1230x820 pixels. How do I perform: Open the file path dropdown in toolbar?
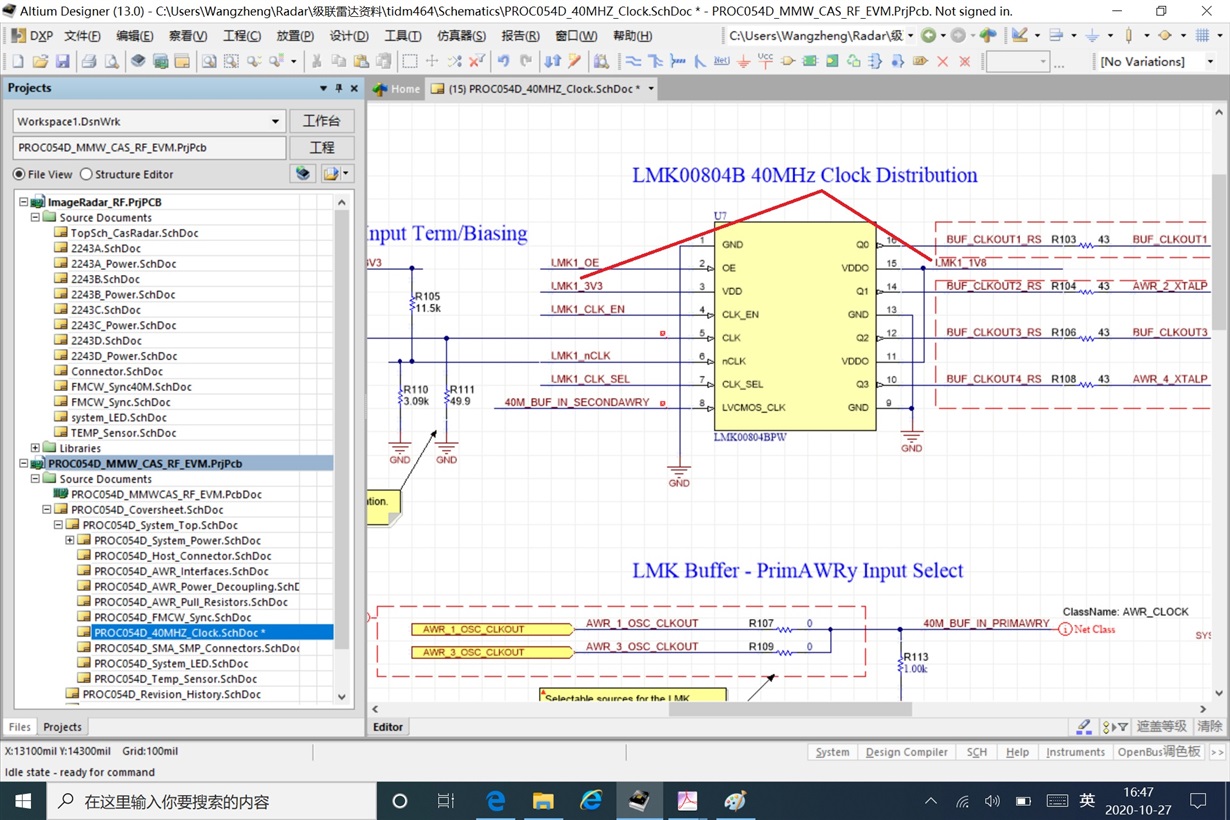(x=910, y=36)
